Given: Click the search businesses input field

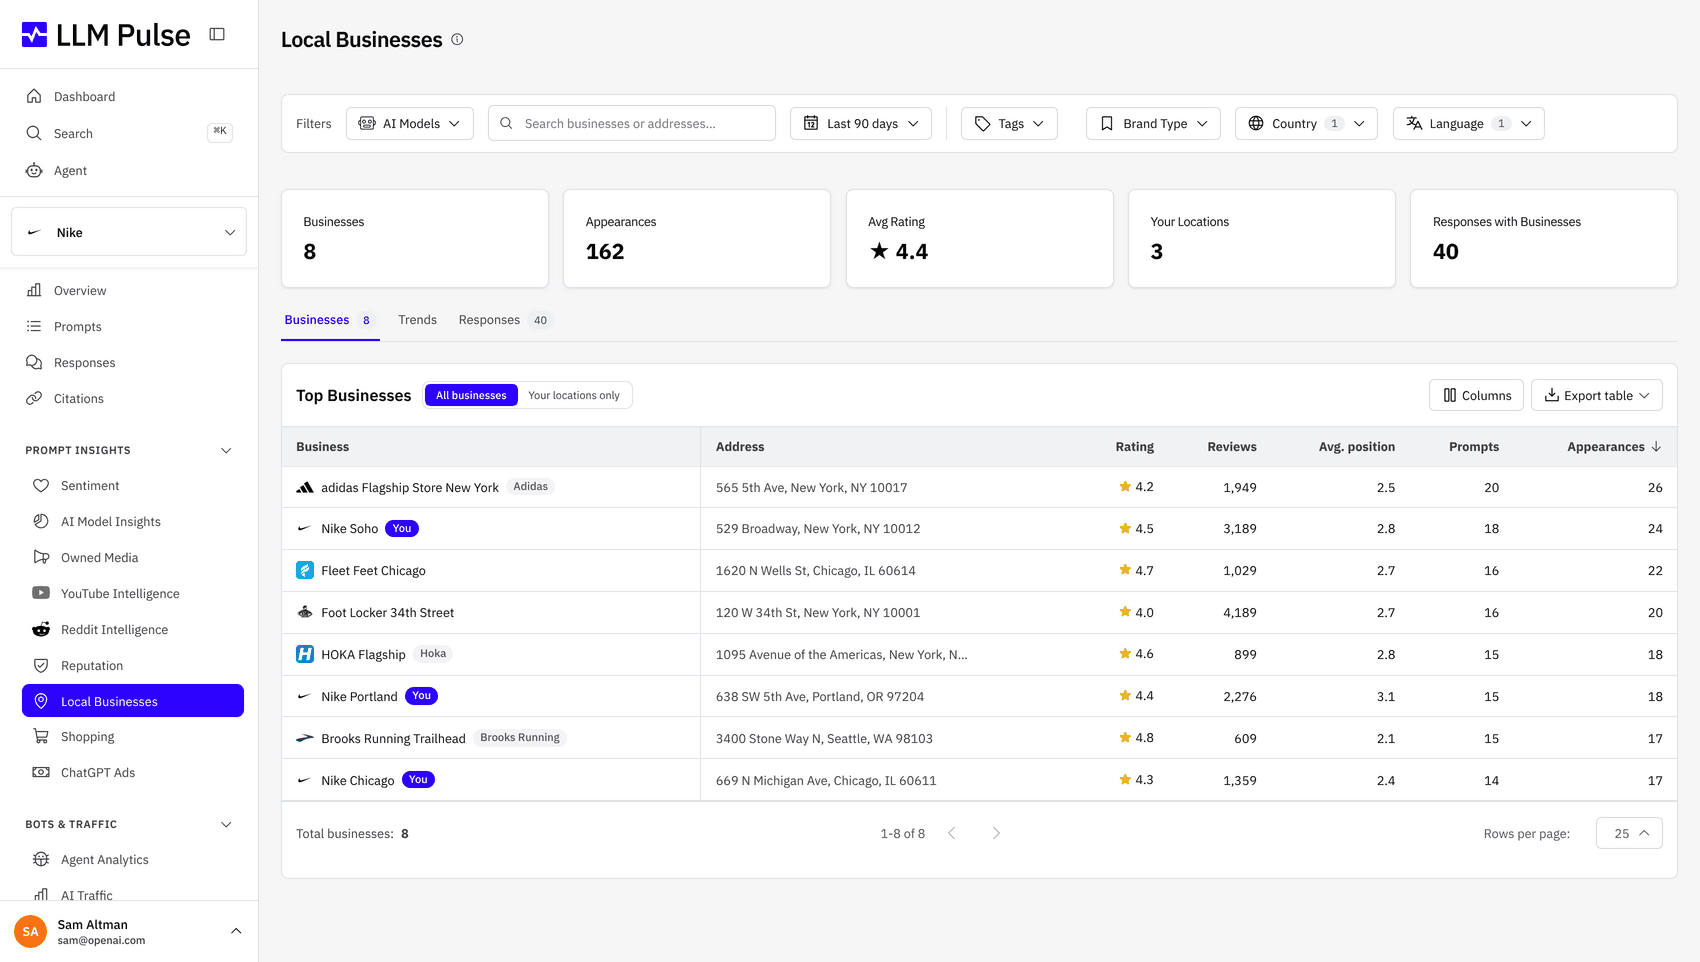Looking at the screenshot, I should (632, 124).
